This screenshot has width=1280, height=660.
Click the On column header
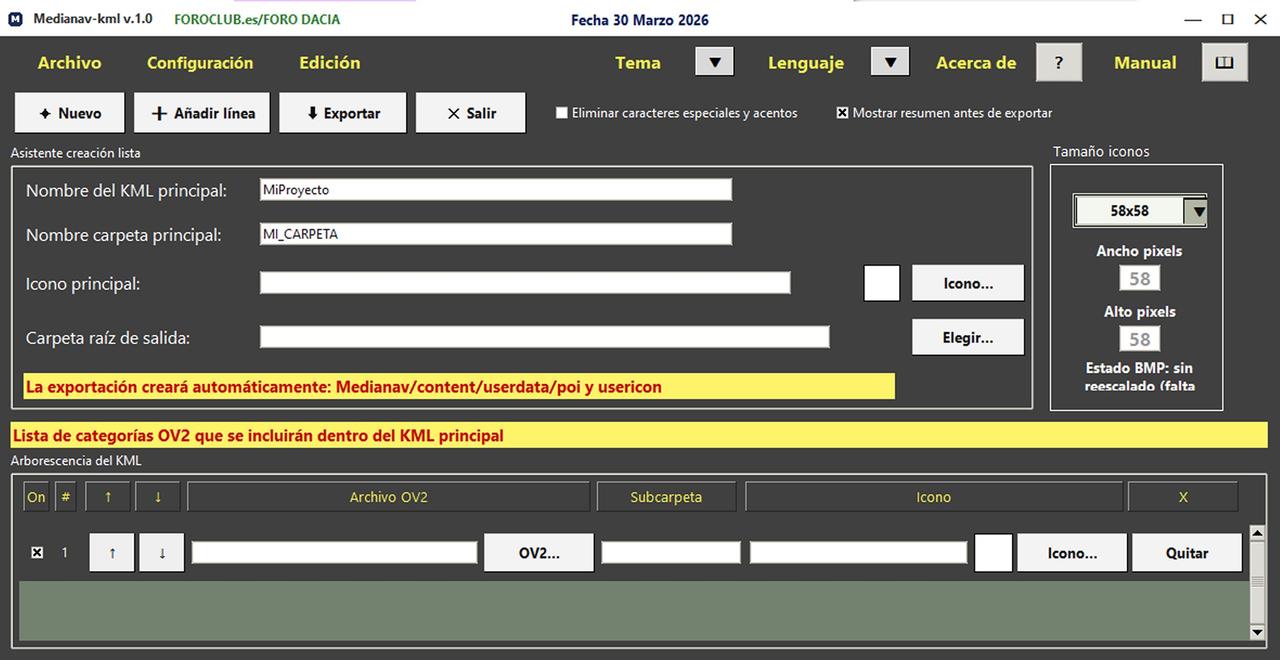click(x=36, y=497)
